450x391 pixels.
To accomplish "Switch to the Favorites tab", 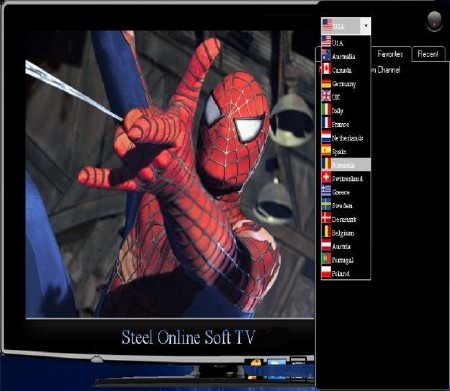I will click(x=390, y=54).
